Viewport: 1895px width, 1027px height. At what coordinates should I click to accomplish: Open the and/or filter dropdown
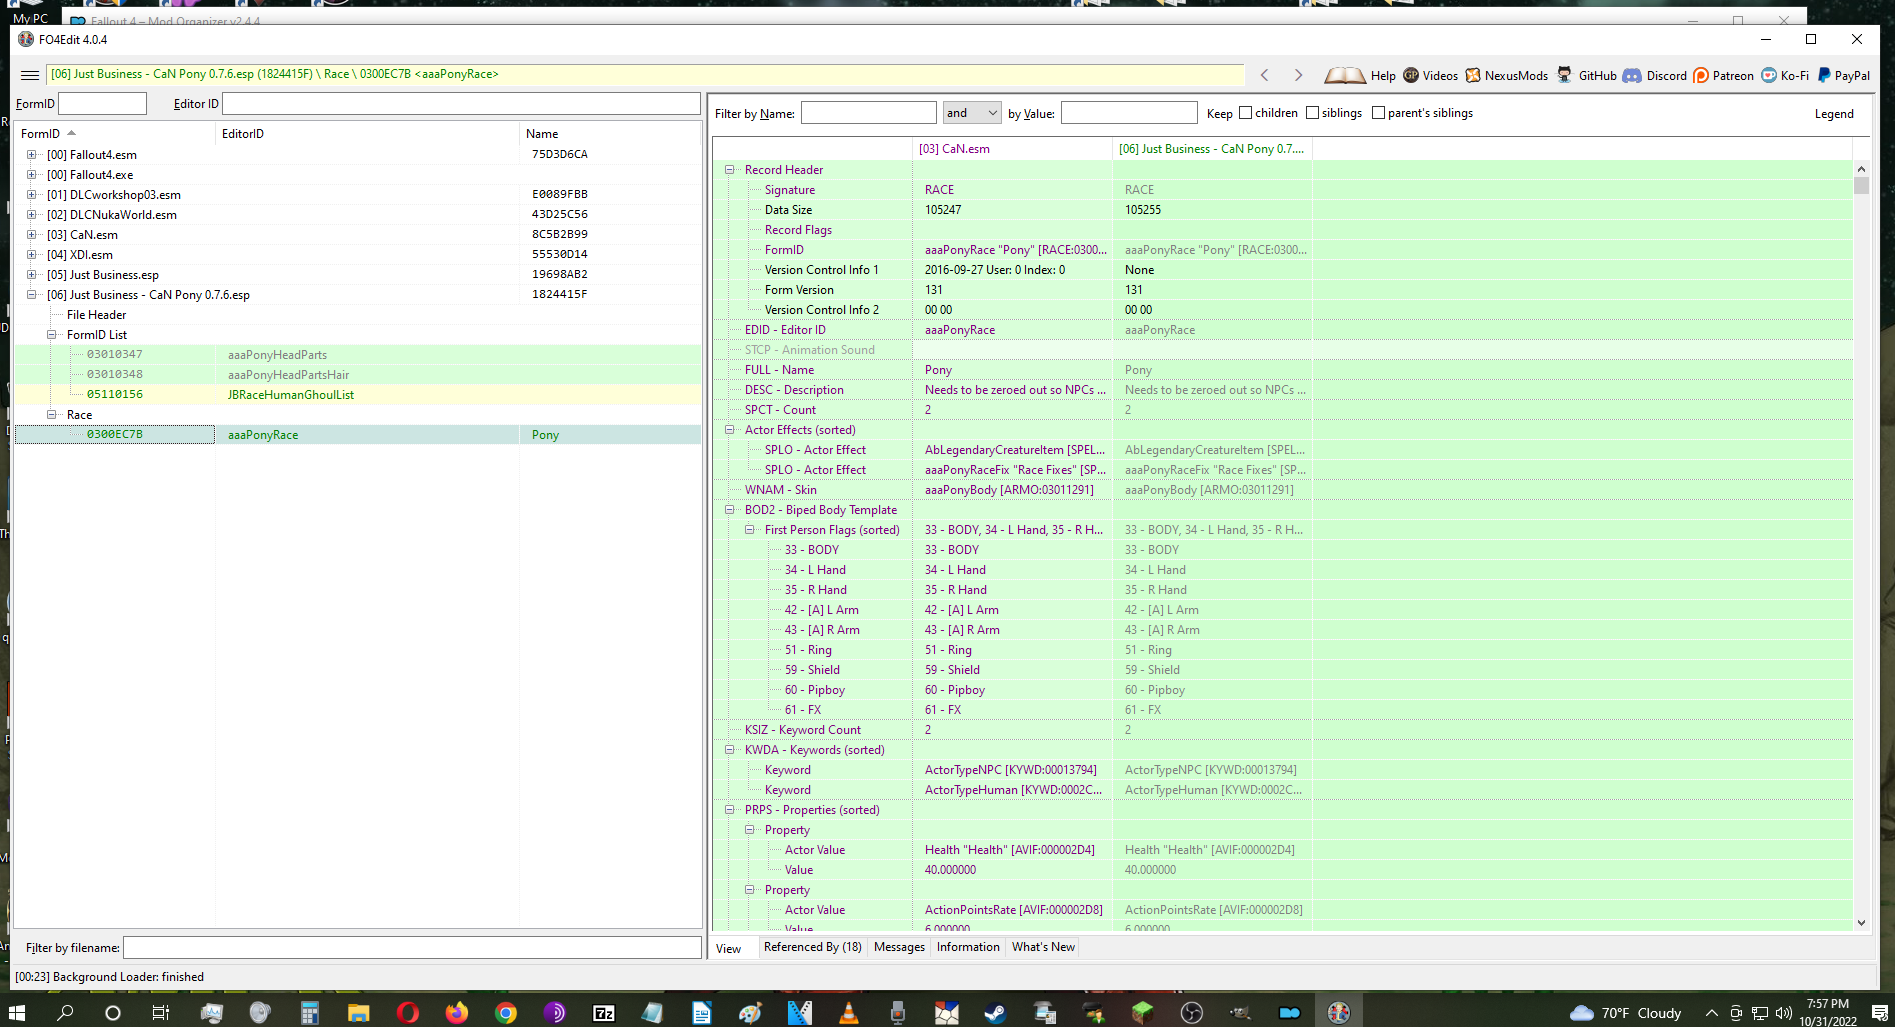click(972, 113)
